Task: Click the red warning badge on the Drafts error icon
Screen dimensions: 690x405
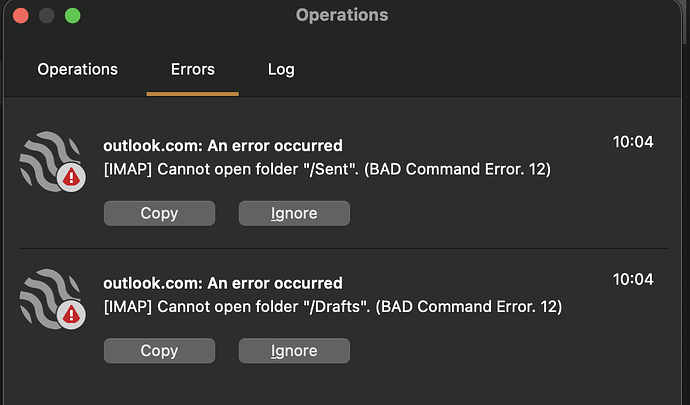Action: [71, 316]
